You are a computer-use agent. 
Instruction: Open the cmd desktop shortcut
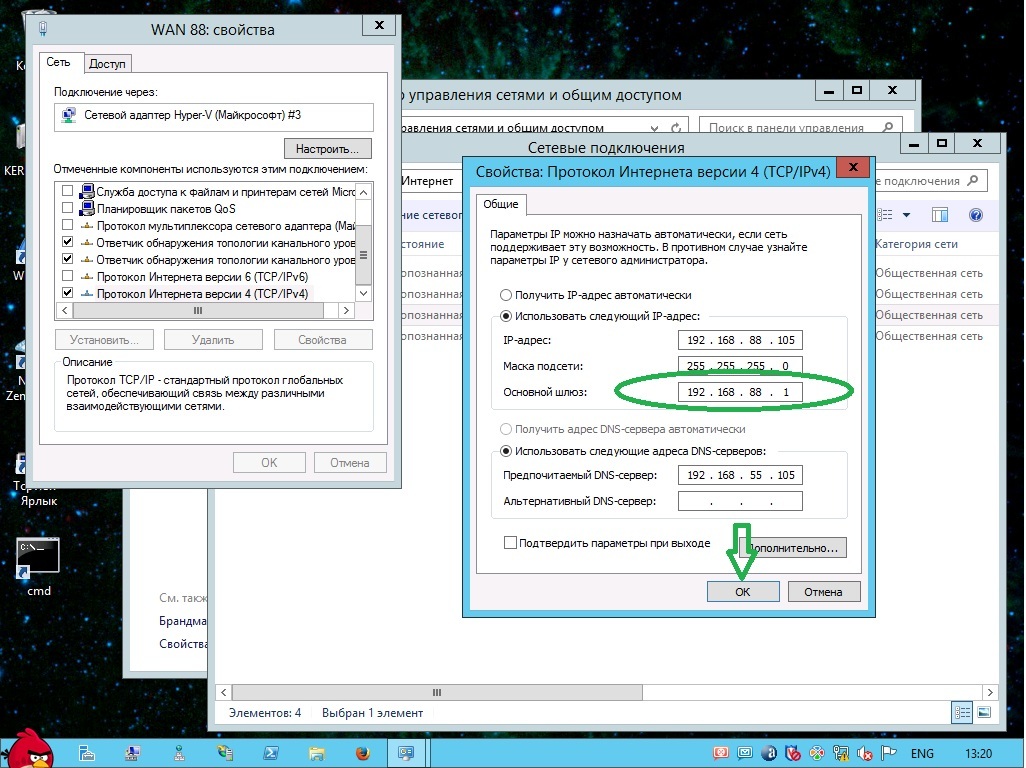click(38, 557)
